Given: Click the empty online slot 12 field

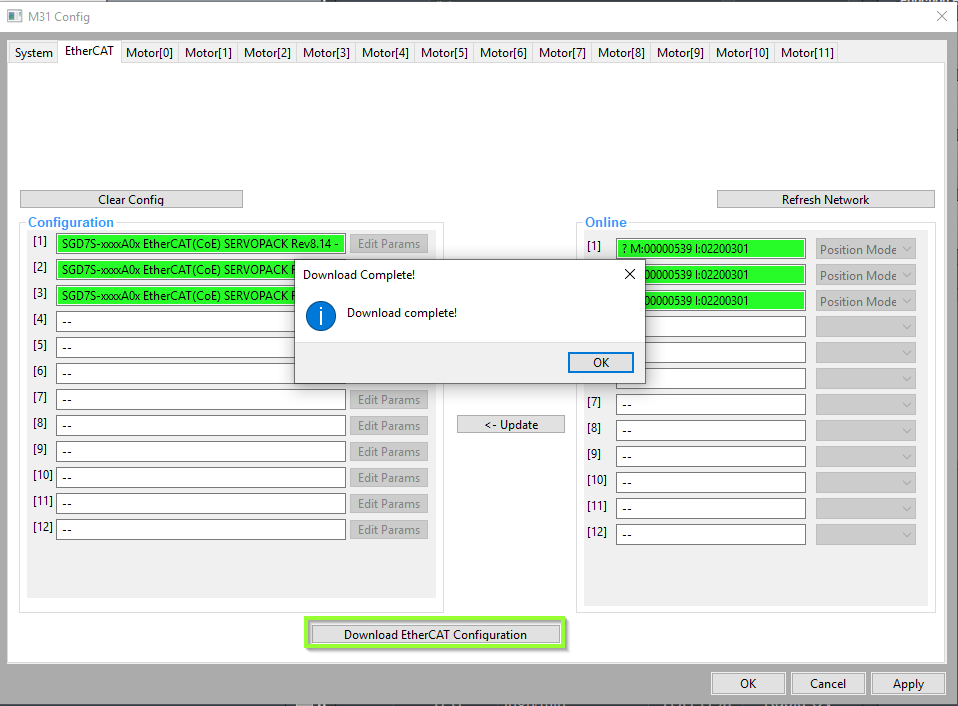Looking at the screenshot, I should click(x=711, y=534).
